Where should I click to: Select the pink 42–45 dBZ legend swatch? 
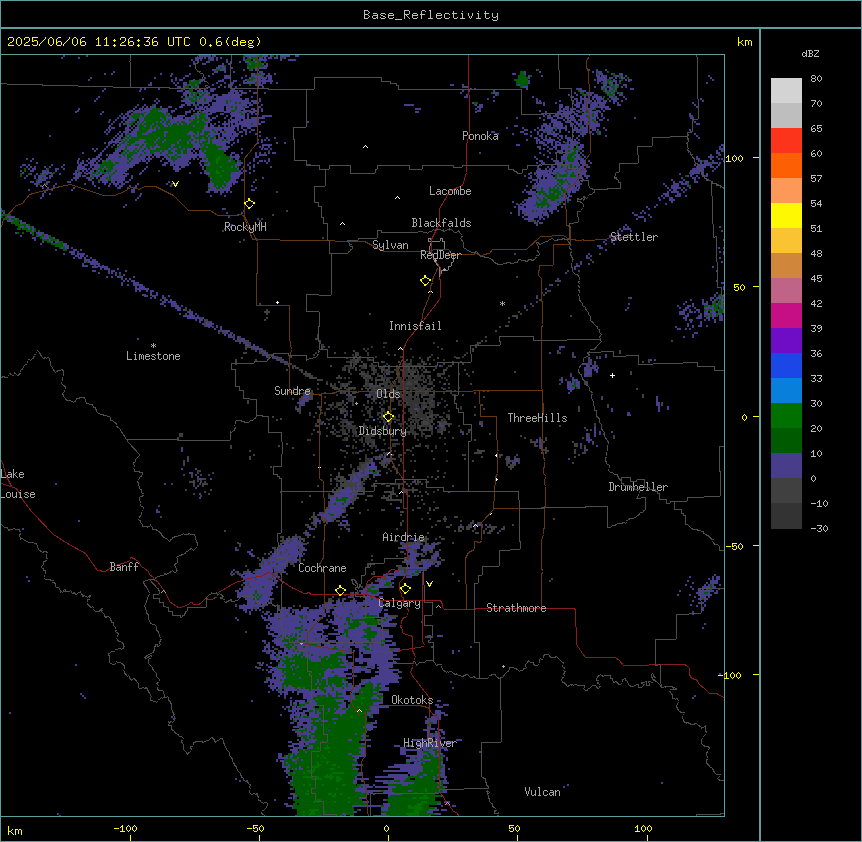[x=786, y=291]
